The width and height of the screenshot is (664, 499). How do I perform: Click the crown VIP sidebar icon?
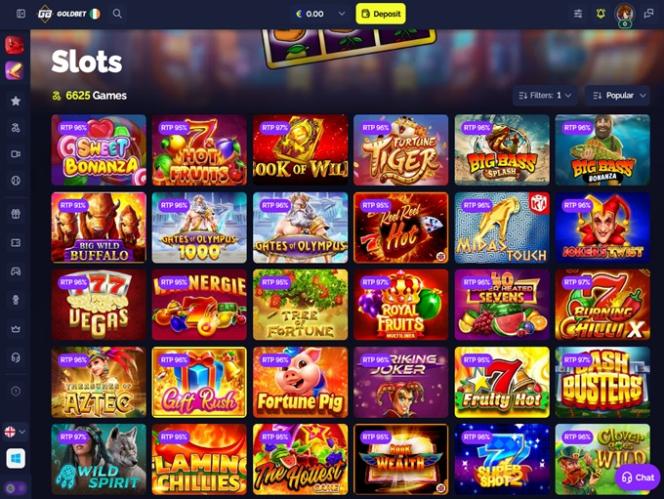click(16, 329)
